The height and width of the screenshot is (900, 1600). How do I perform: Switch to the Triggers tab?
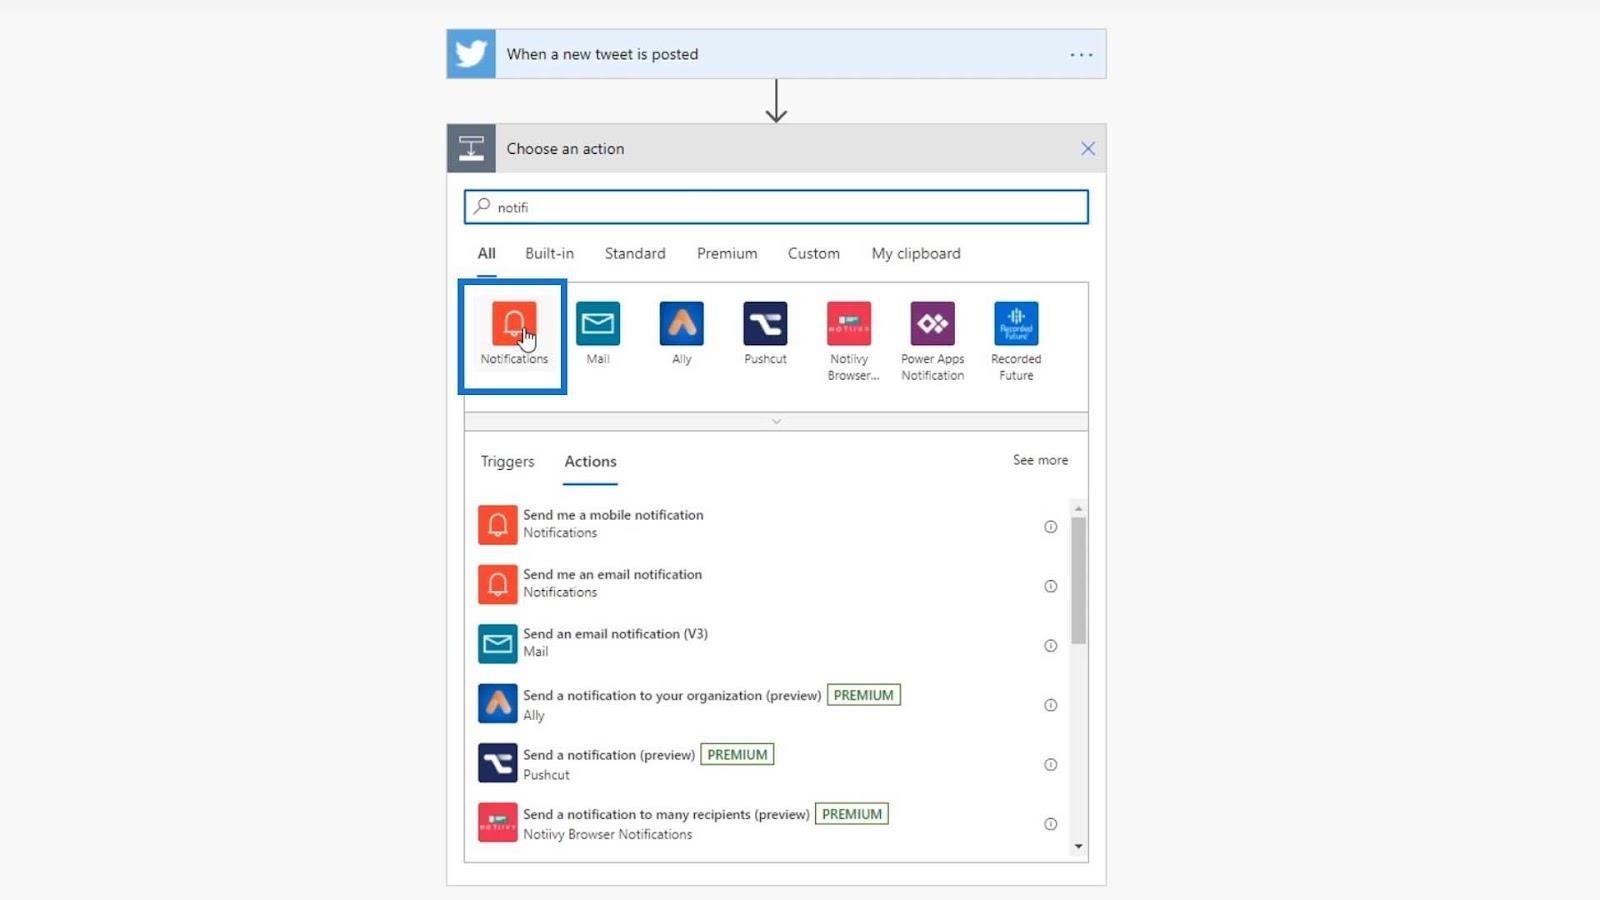[507, 462]
